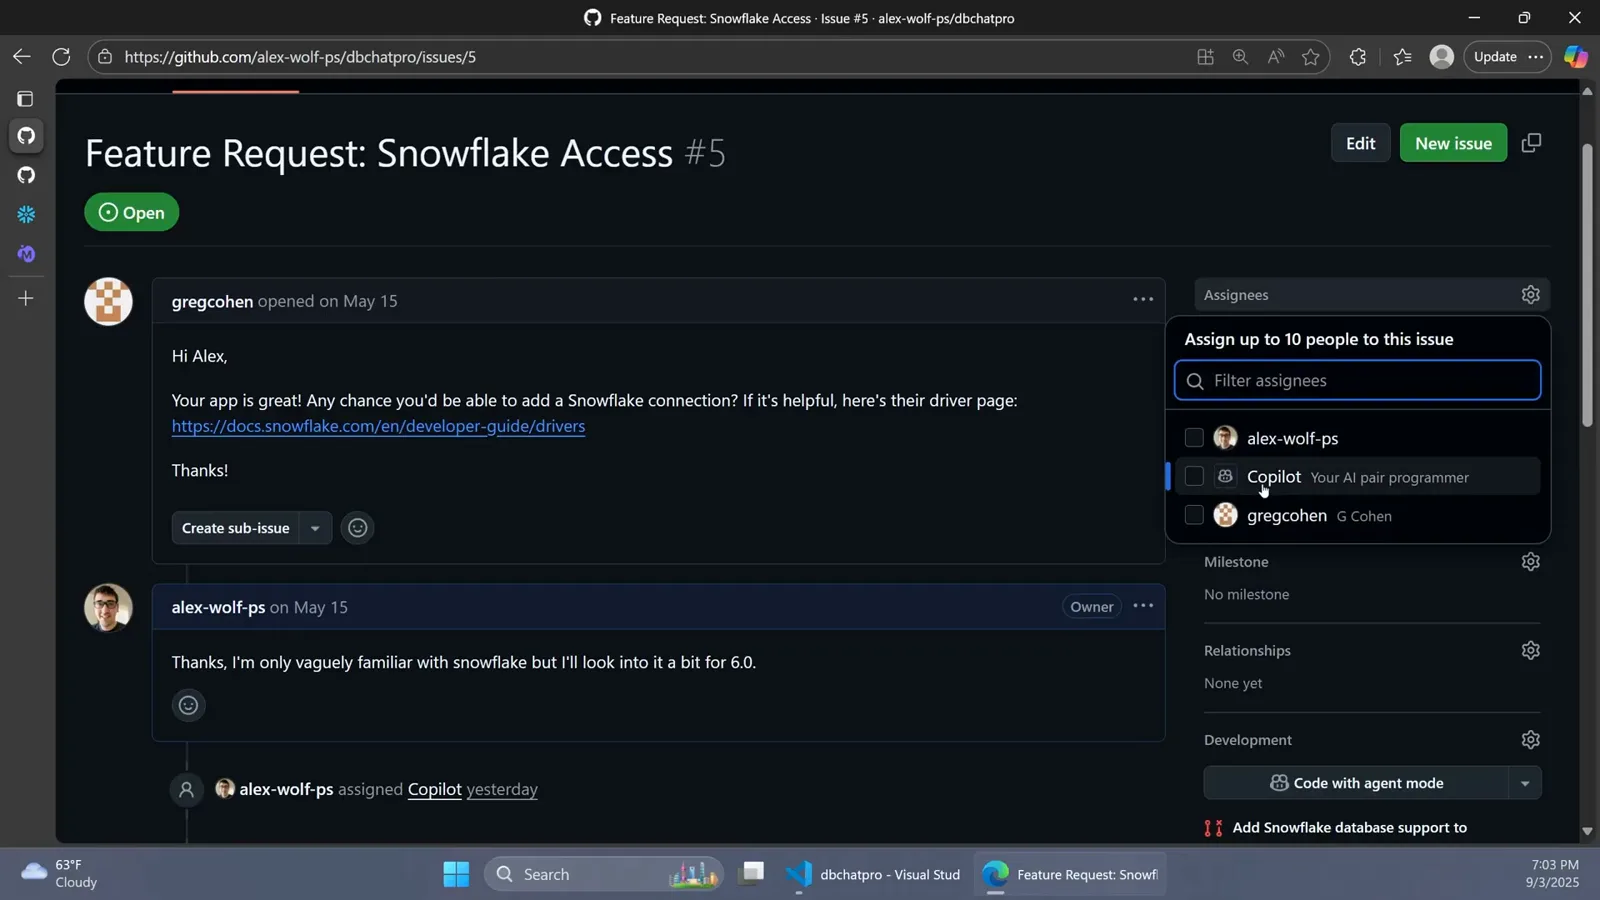Click the yesterday timestamp link
The height and width of the screenshot is (900, 1600).
(502, 789)
